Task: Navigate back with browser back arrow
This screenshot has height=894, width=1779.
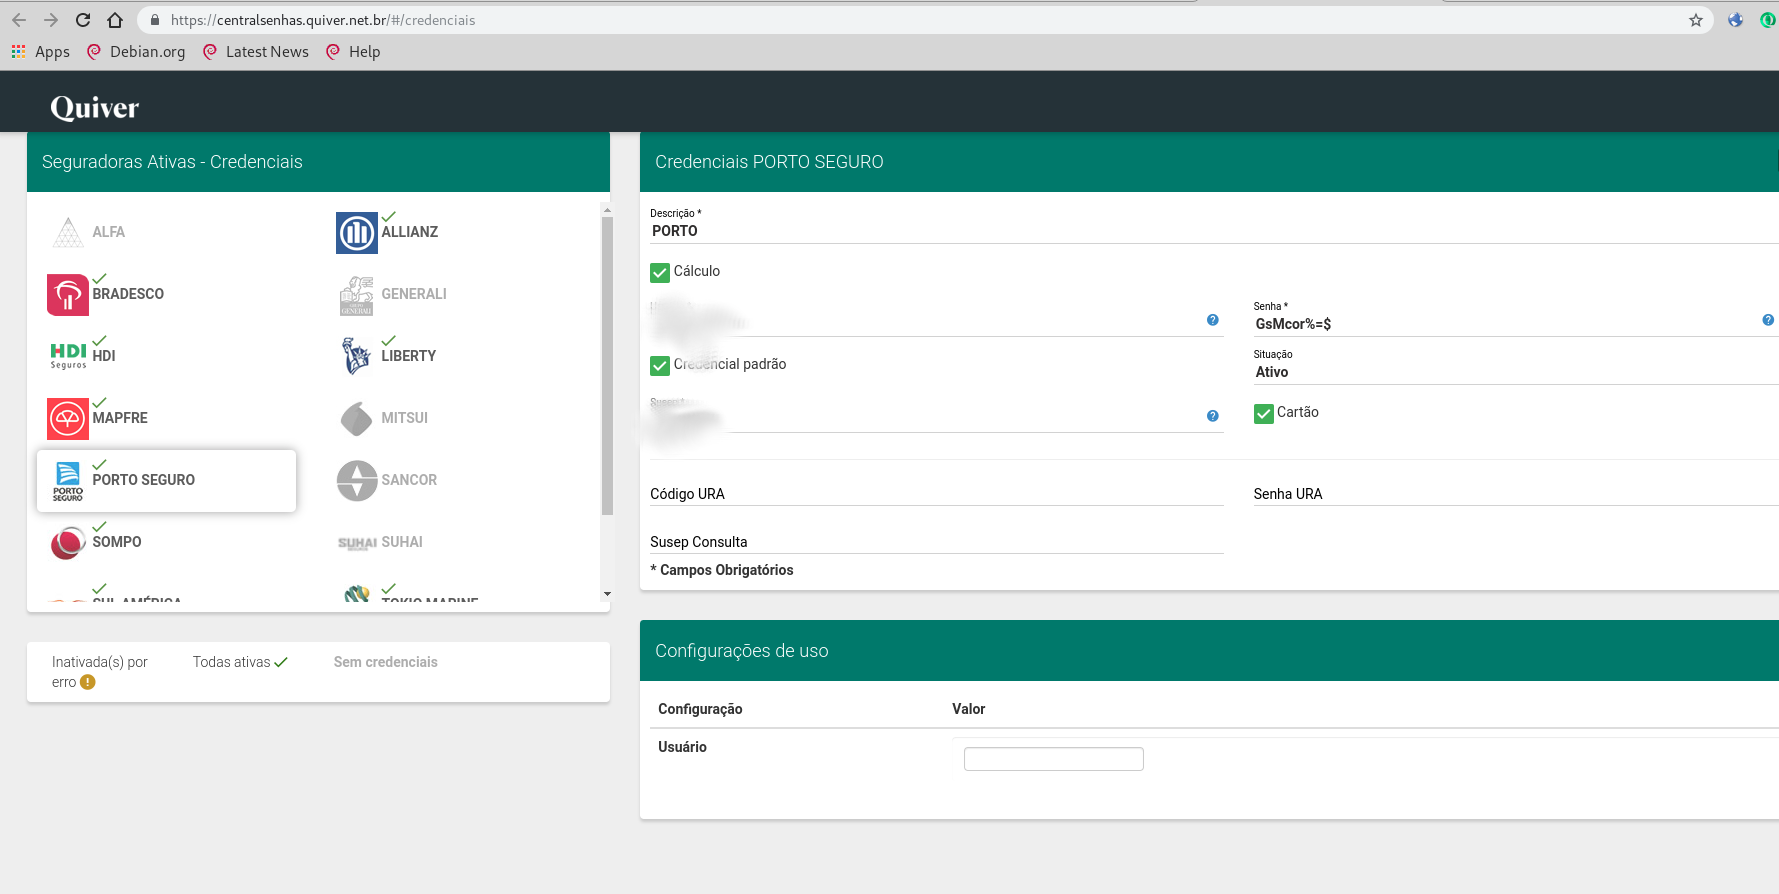Action: (x=19, y=20)
